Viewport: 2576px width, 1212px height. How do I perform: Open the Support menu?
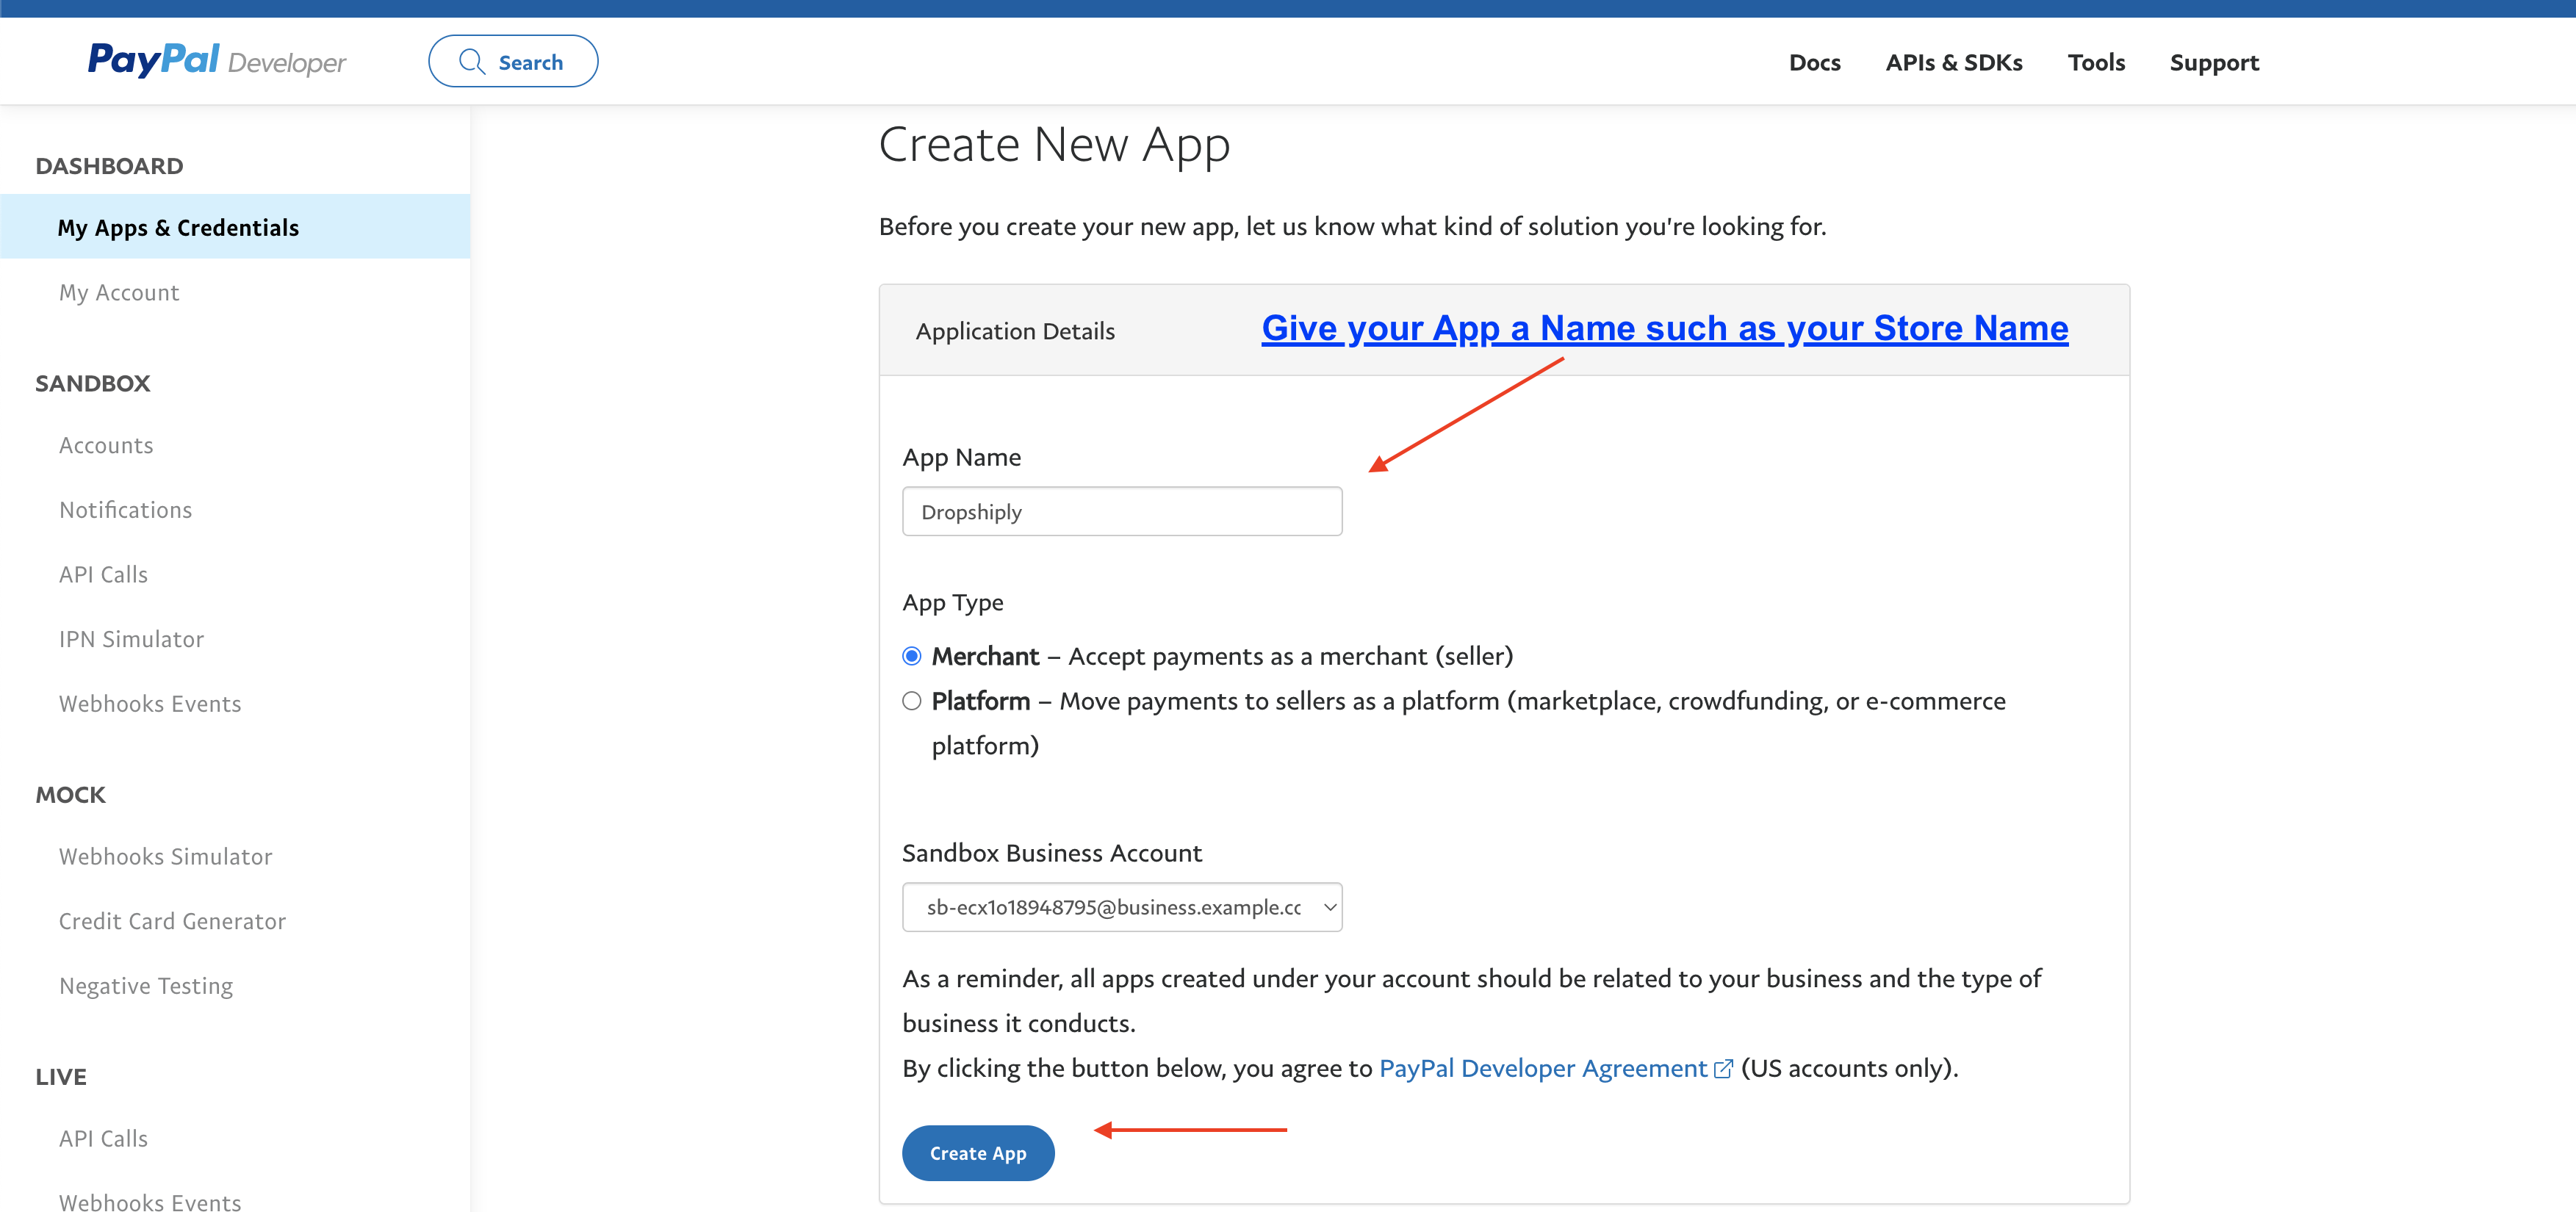[x=2213, y=62]
